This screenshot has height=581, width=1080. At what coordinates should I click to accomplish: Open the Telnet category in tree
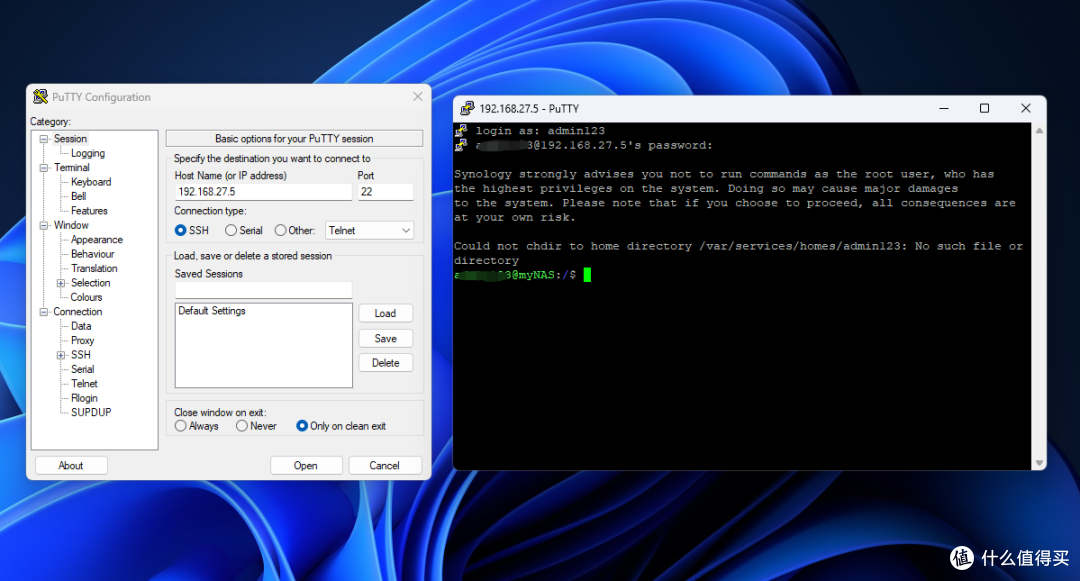coord(84,384)
